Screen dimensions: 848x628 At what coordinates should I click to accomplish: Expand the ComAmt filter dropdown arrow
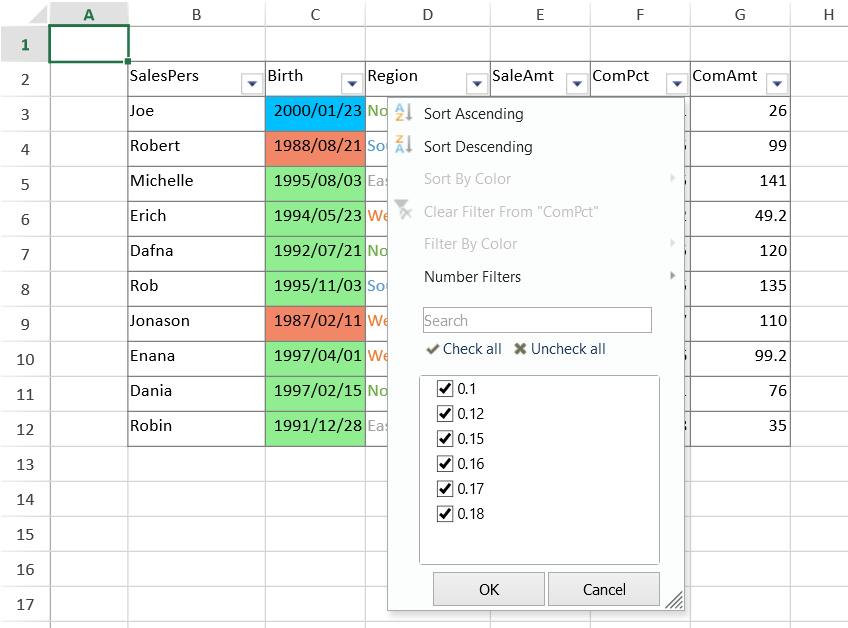point(777,84)
